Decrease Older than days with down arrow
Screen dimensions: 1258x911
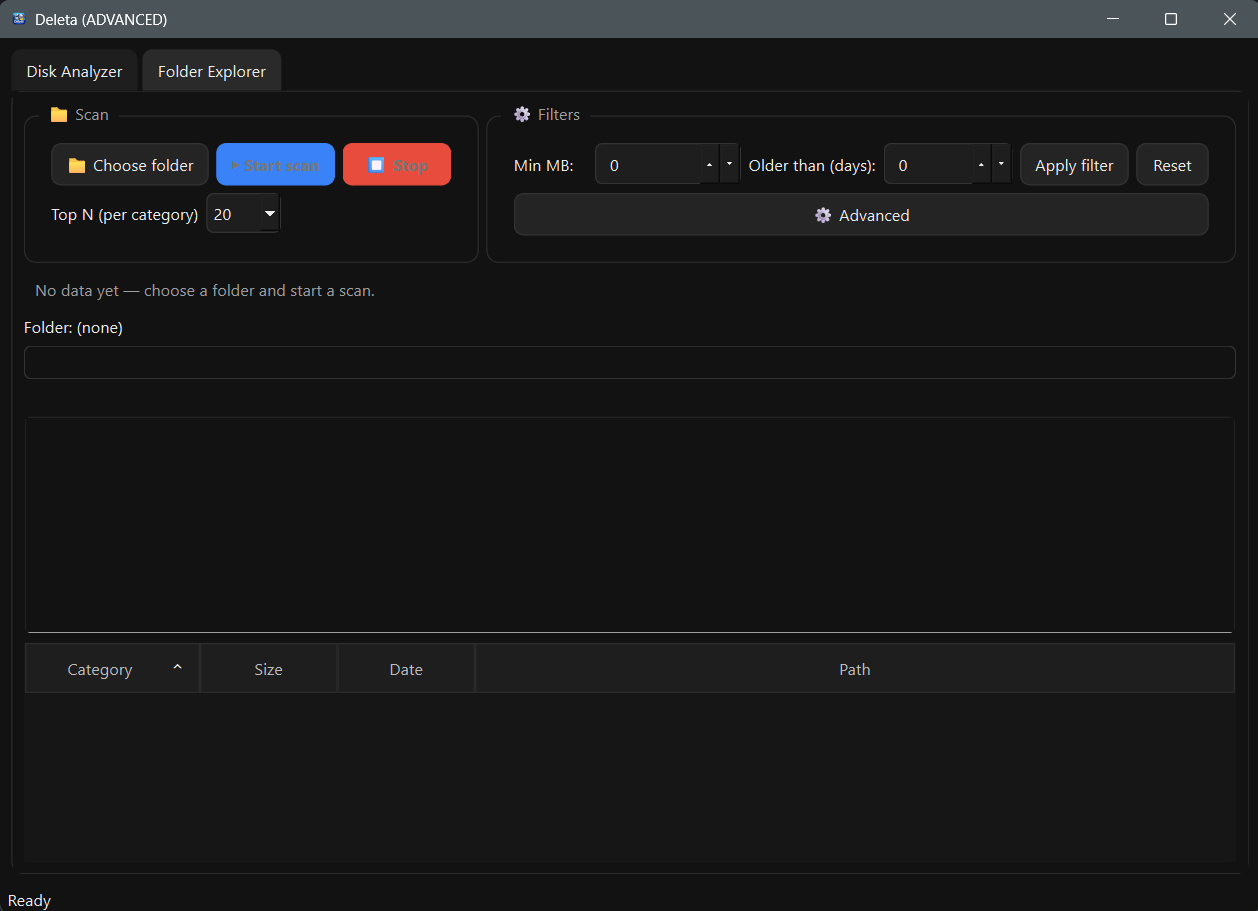[1001, 164]
